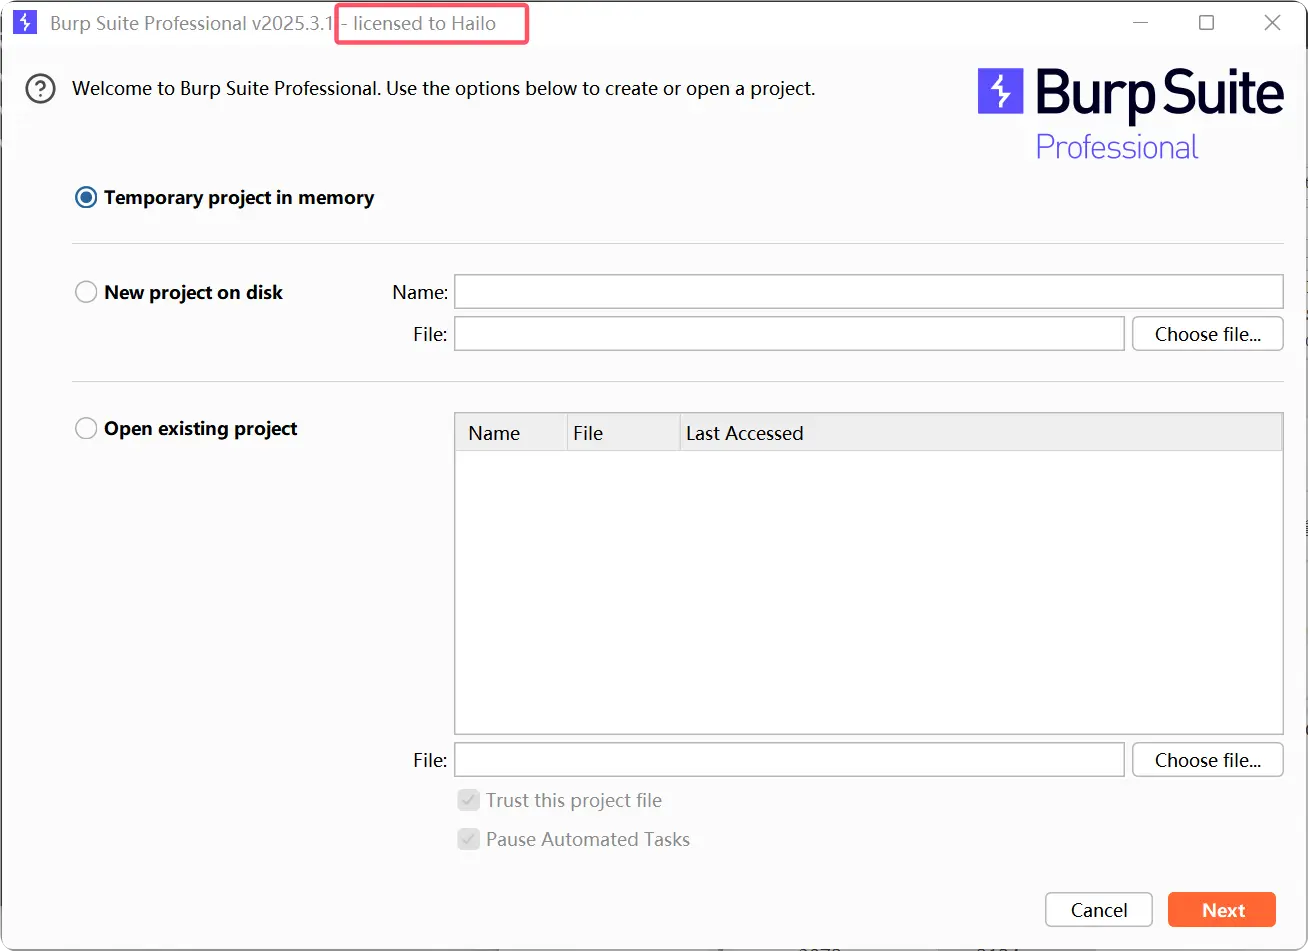Click the "licensed to Hailo" title text
This screenshot has width=1308, height=951.
pyautogui.click(x=430, y=23)
